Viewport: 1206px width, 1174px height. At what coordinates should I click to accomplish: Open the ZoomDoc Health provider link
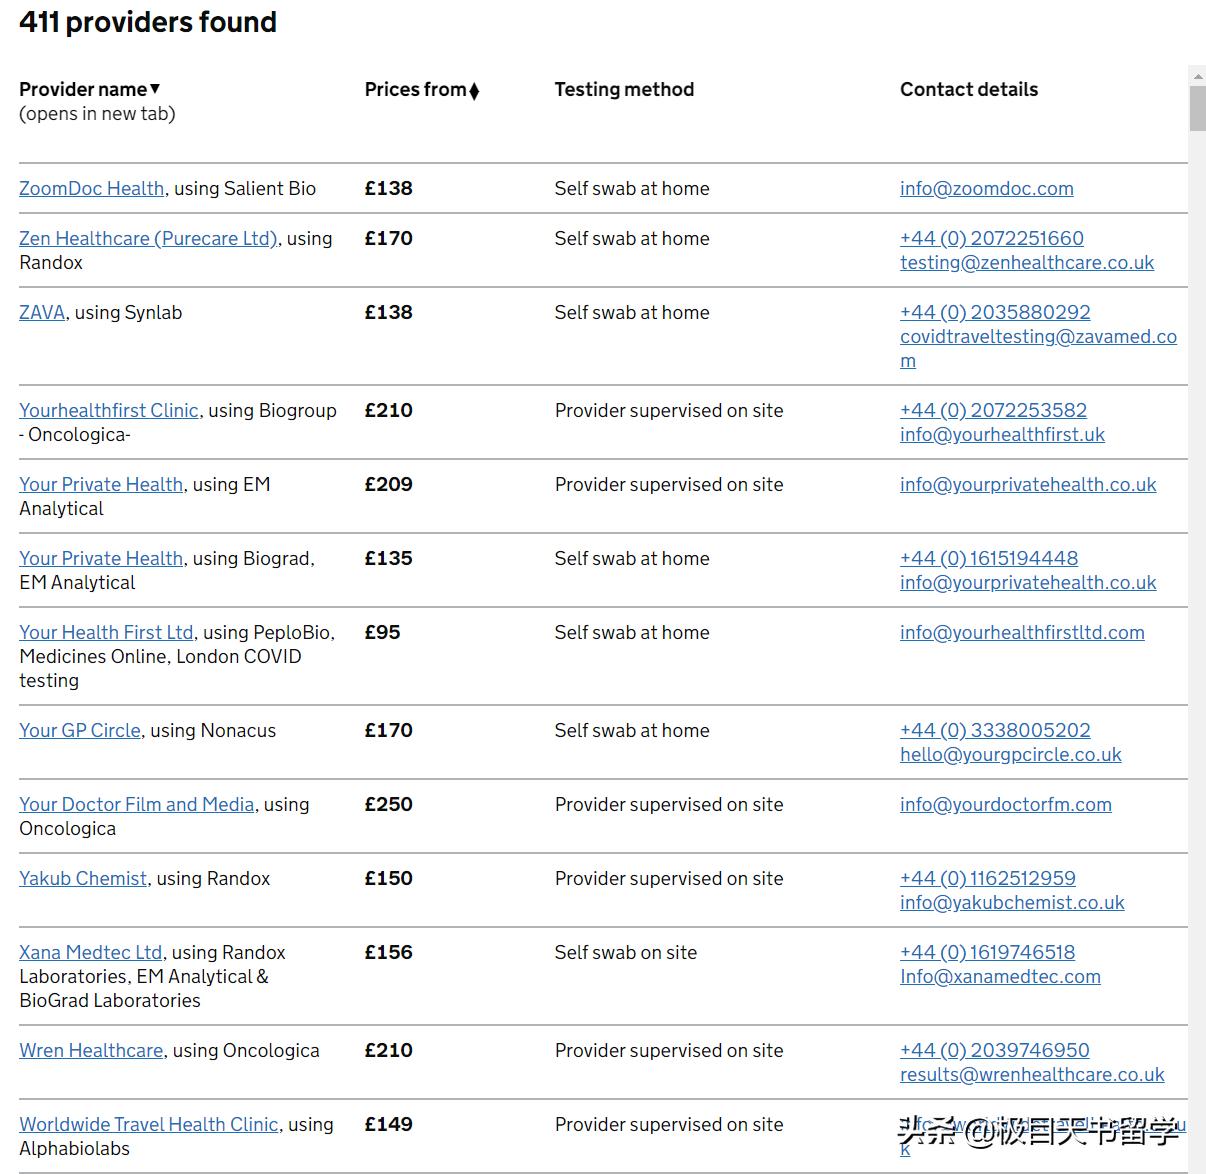coord(91,188)
